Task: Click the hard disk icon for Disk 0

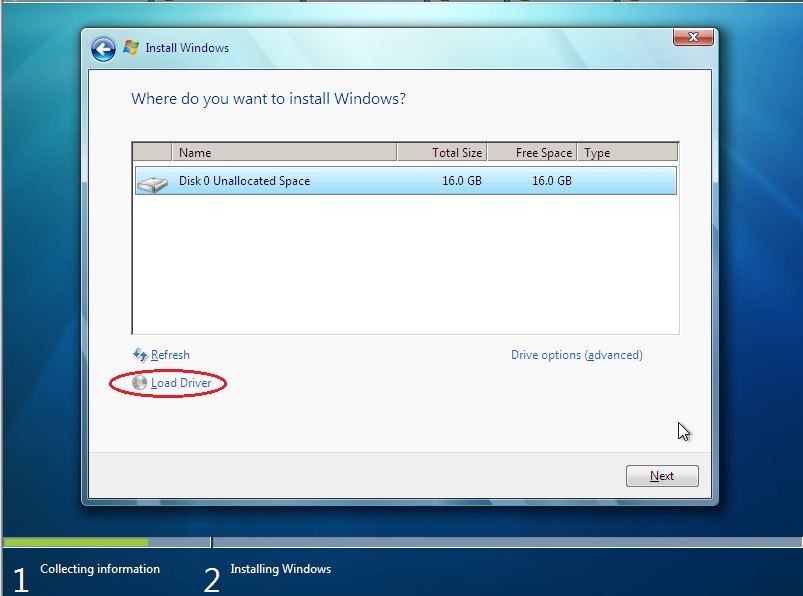Action: [153, 183]
